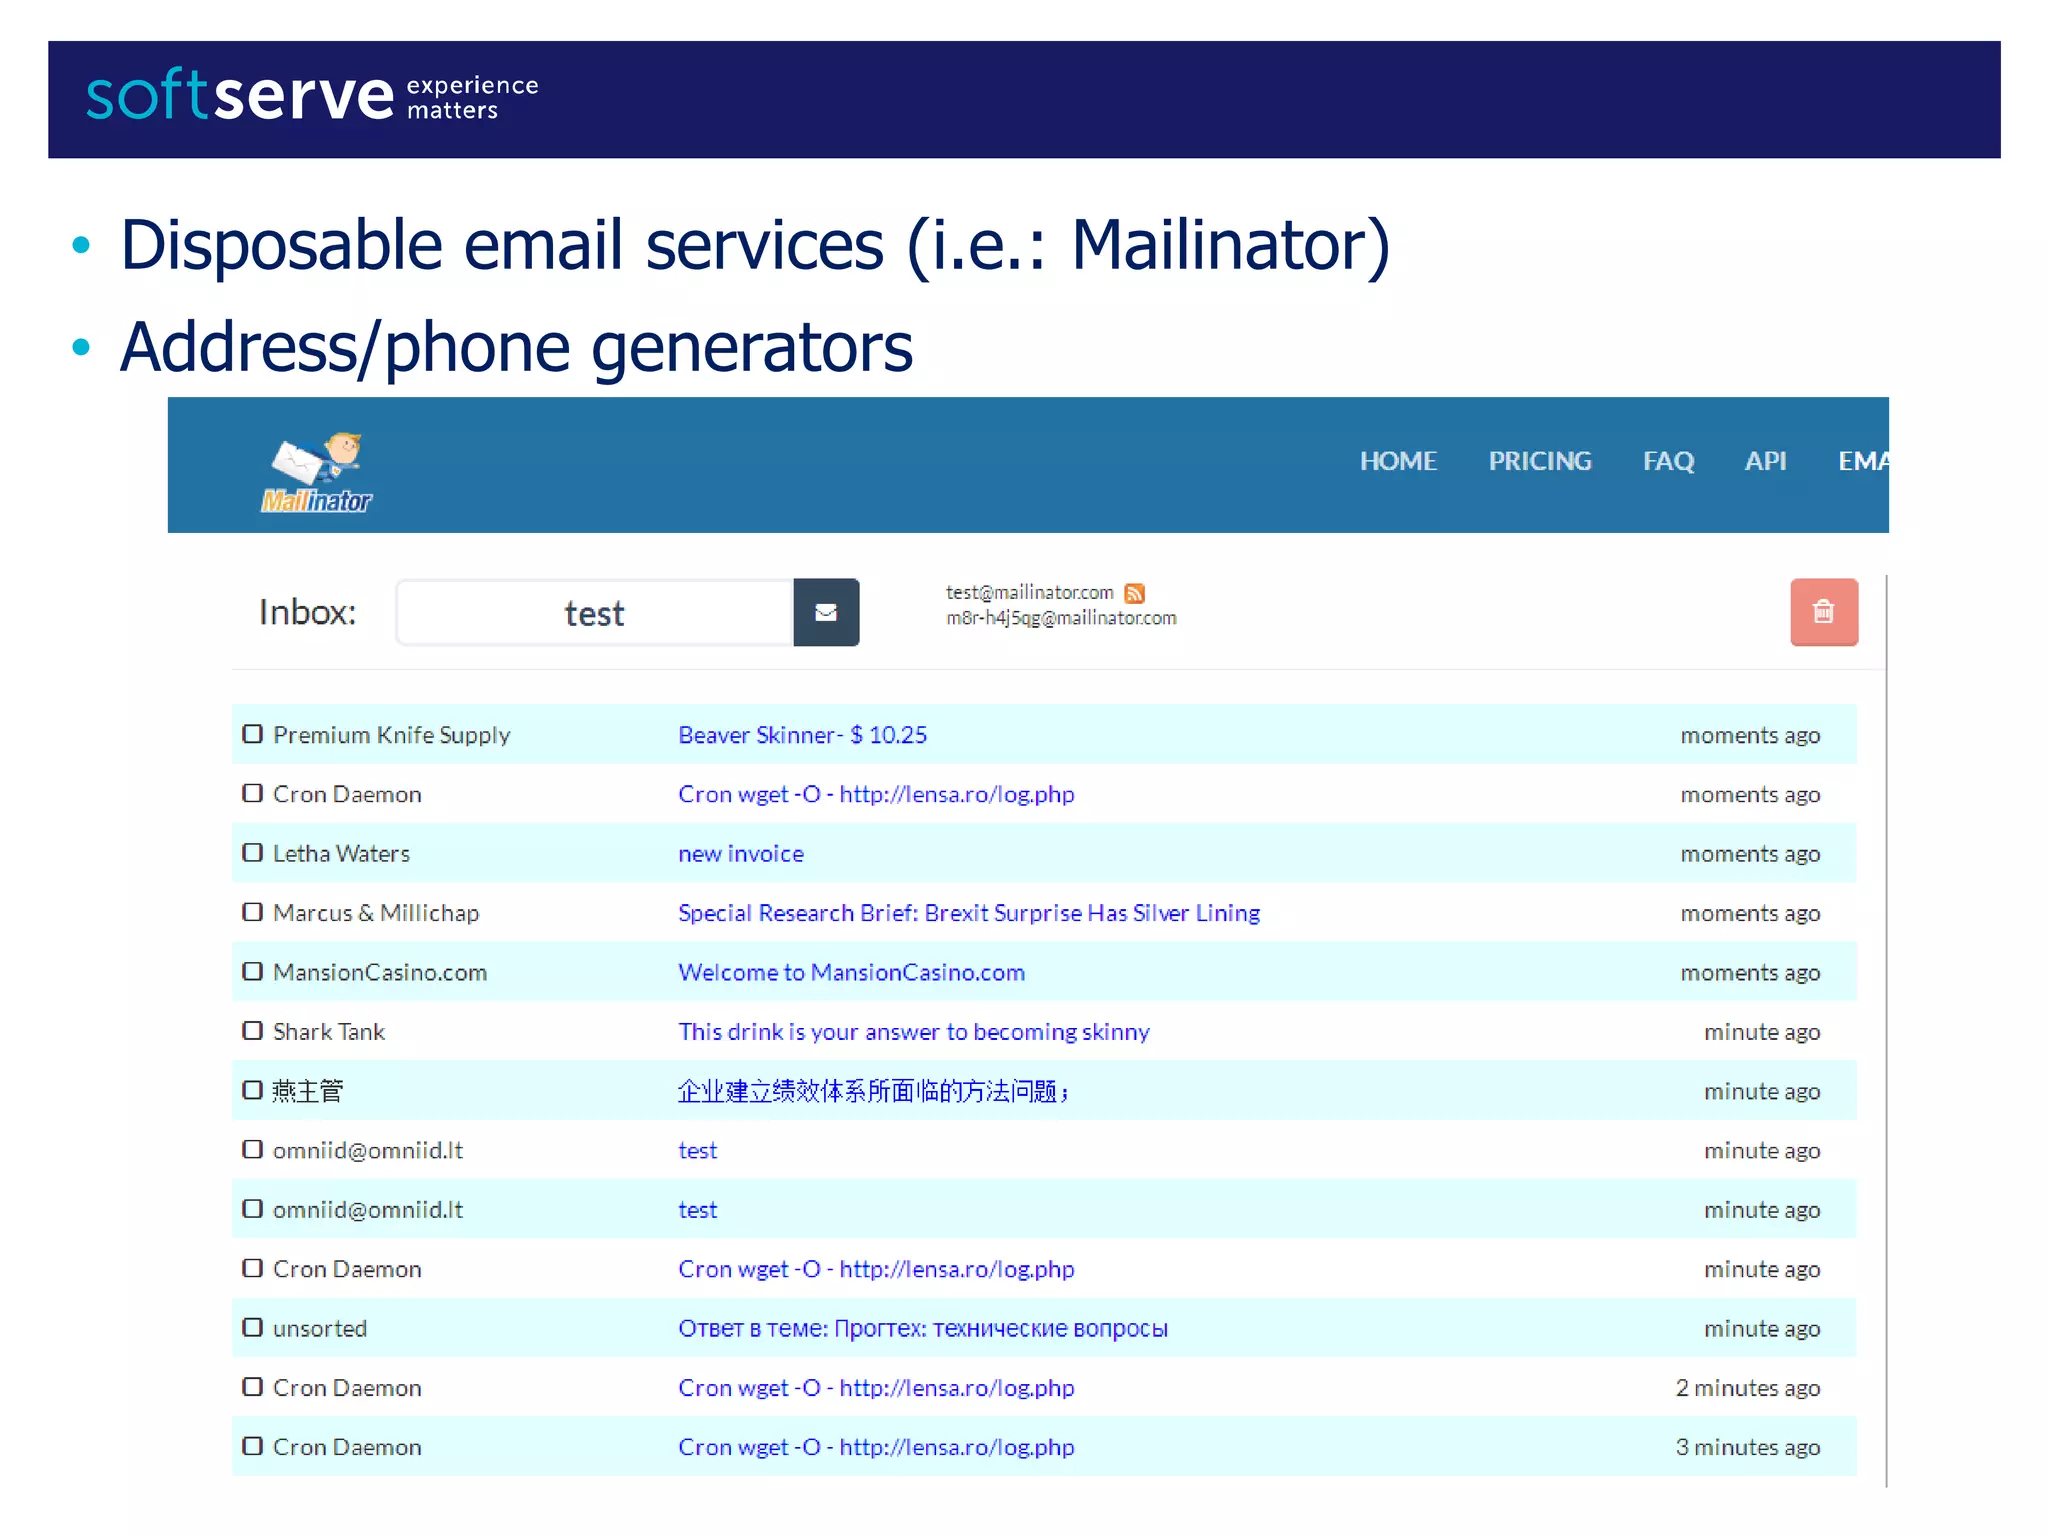Click m8r-h4j5qg@mailinator.com alternate address
This screenshot has height=1536, width=2048.
click(1061, 618)
